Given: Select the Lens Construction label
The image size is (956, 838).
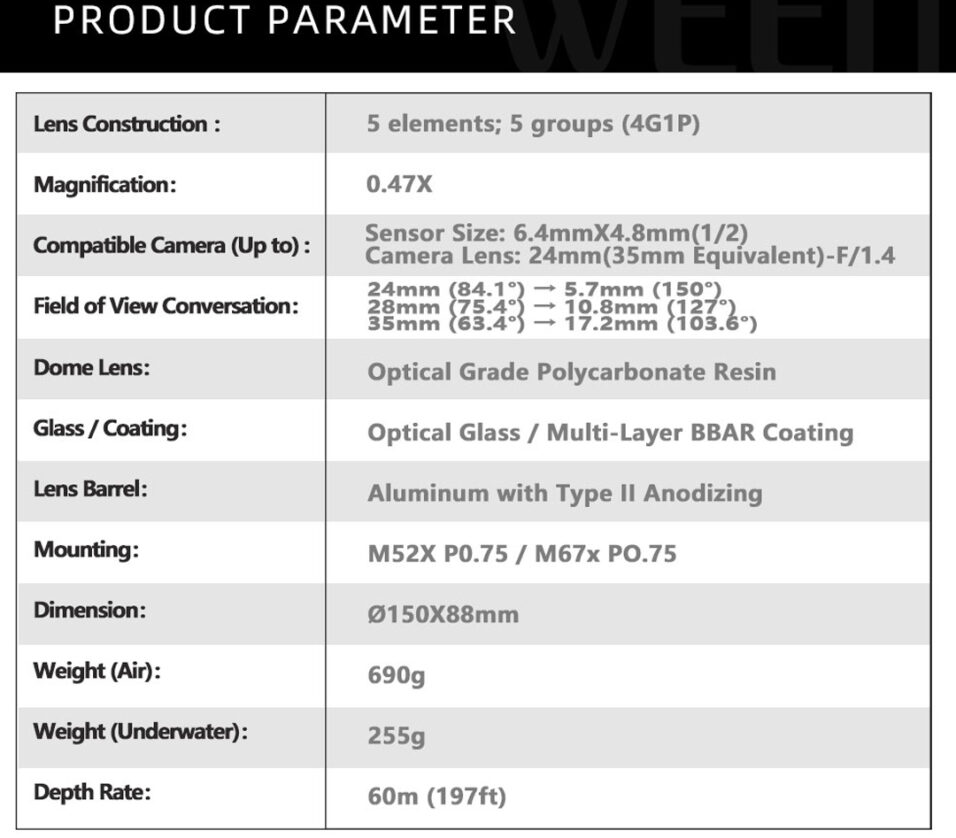Looking at the screenshot, I should [127, 124].
